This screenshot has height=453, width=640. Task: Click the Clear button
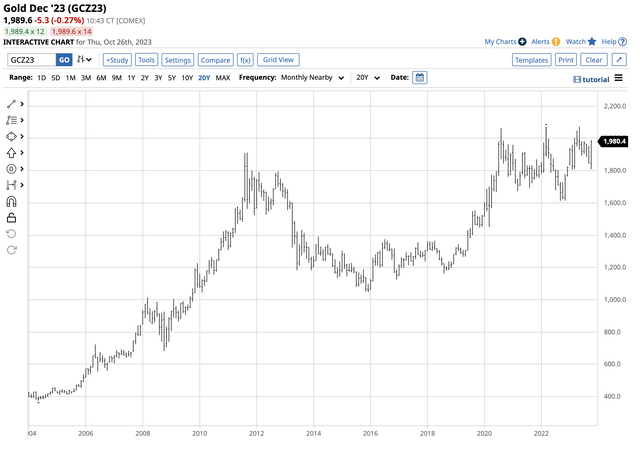[594, 60]
